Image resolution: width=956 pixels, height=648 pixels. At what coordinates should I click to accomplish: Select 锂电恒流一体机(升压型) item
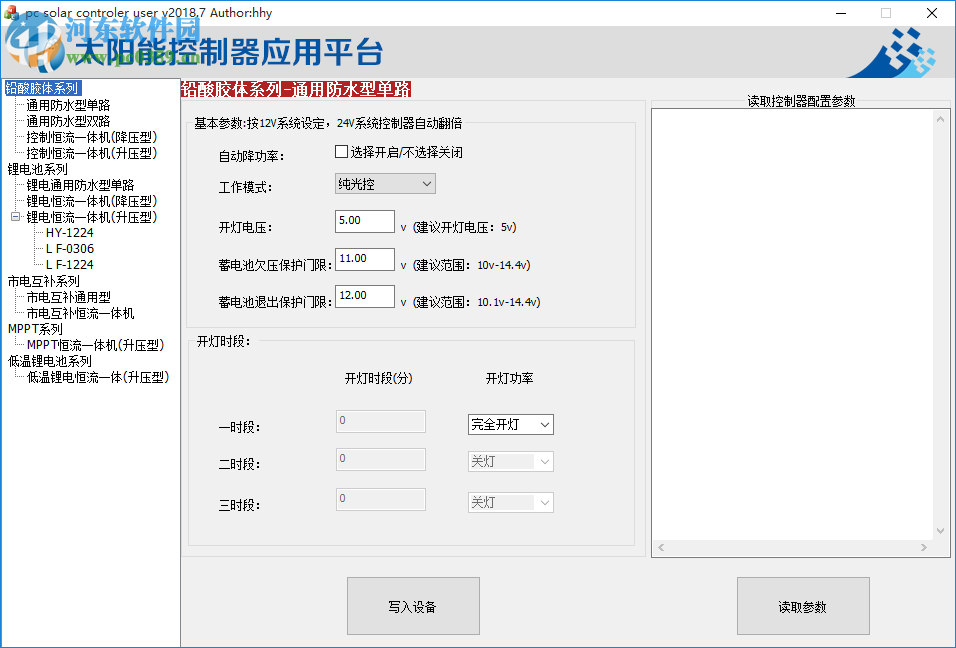click(91, 216)
